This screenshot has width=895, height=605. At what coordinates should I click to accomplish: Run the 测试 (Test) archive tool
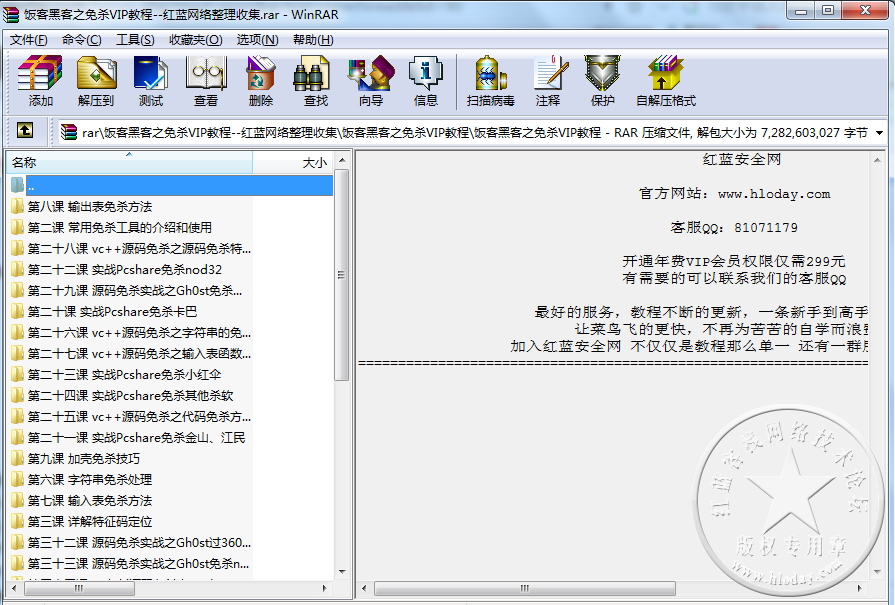[x=151, y=80]
